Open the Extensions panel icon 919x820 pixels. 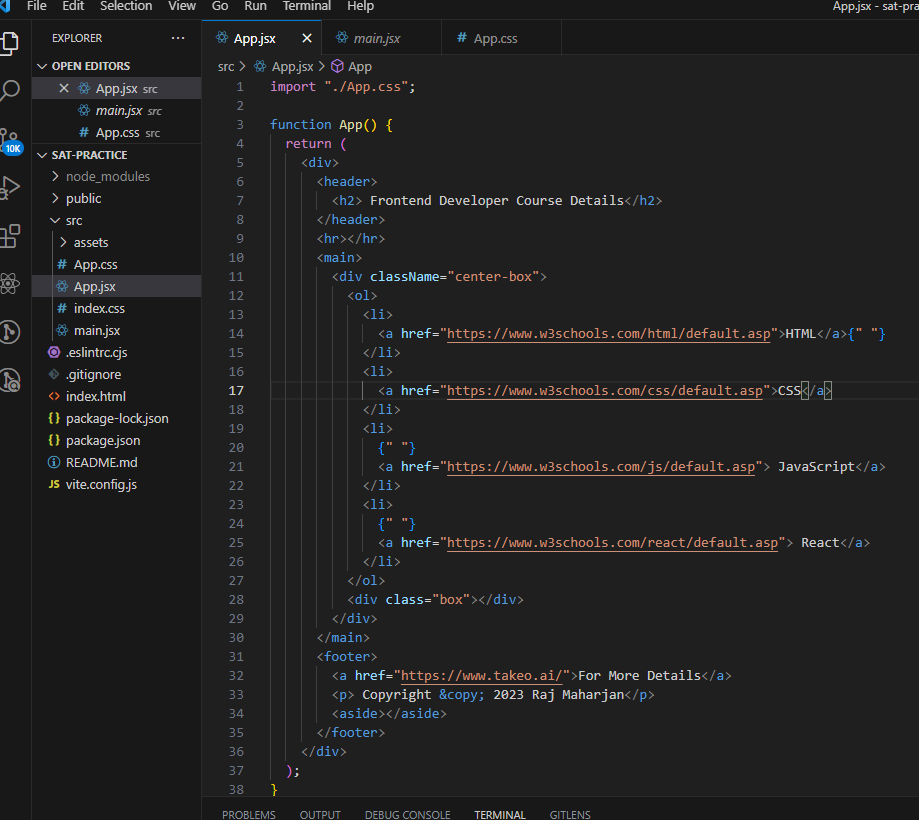coord(12,236)
